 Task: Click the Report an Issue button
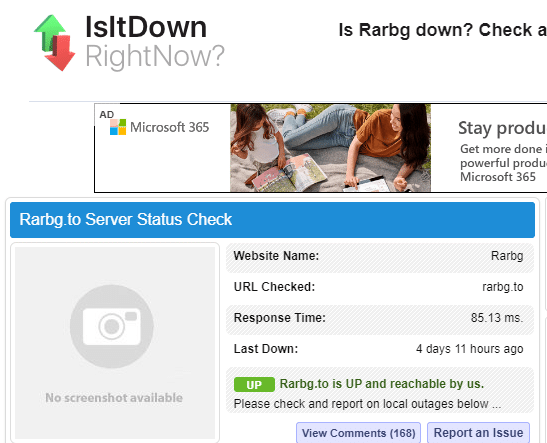[478, 433]
